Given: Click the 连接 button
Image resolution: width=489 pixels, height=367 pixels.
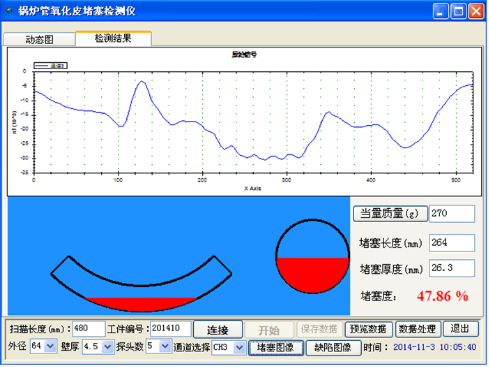Looking at the screenshot, I should (218, 330).
